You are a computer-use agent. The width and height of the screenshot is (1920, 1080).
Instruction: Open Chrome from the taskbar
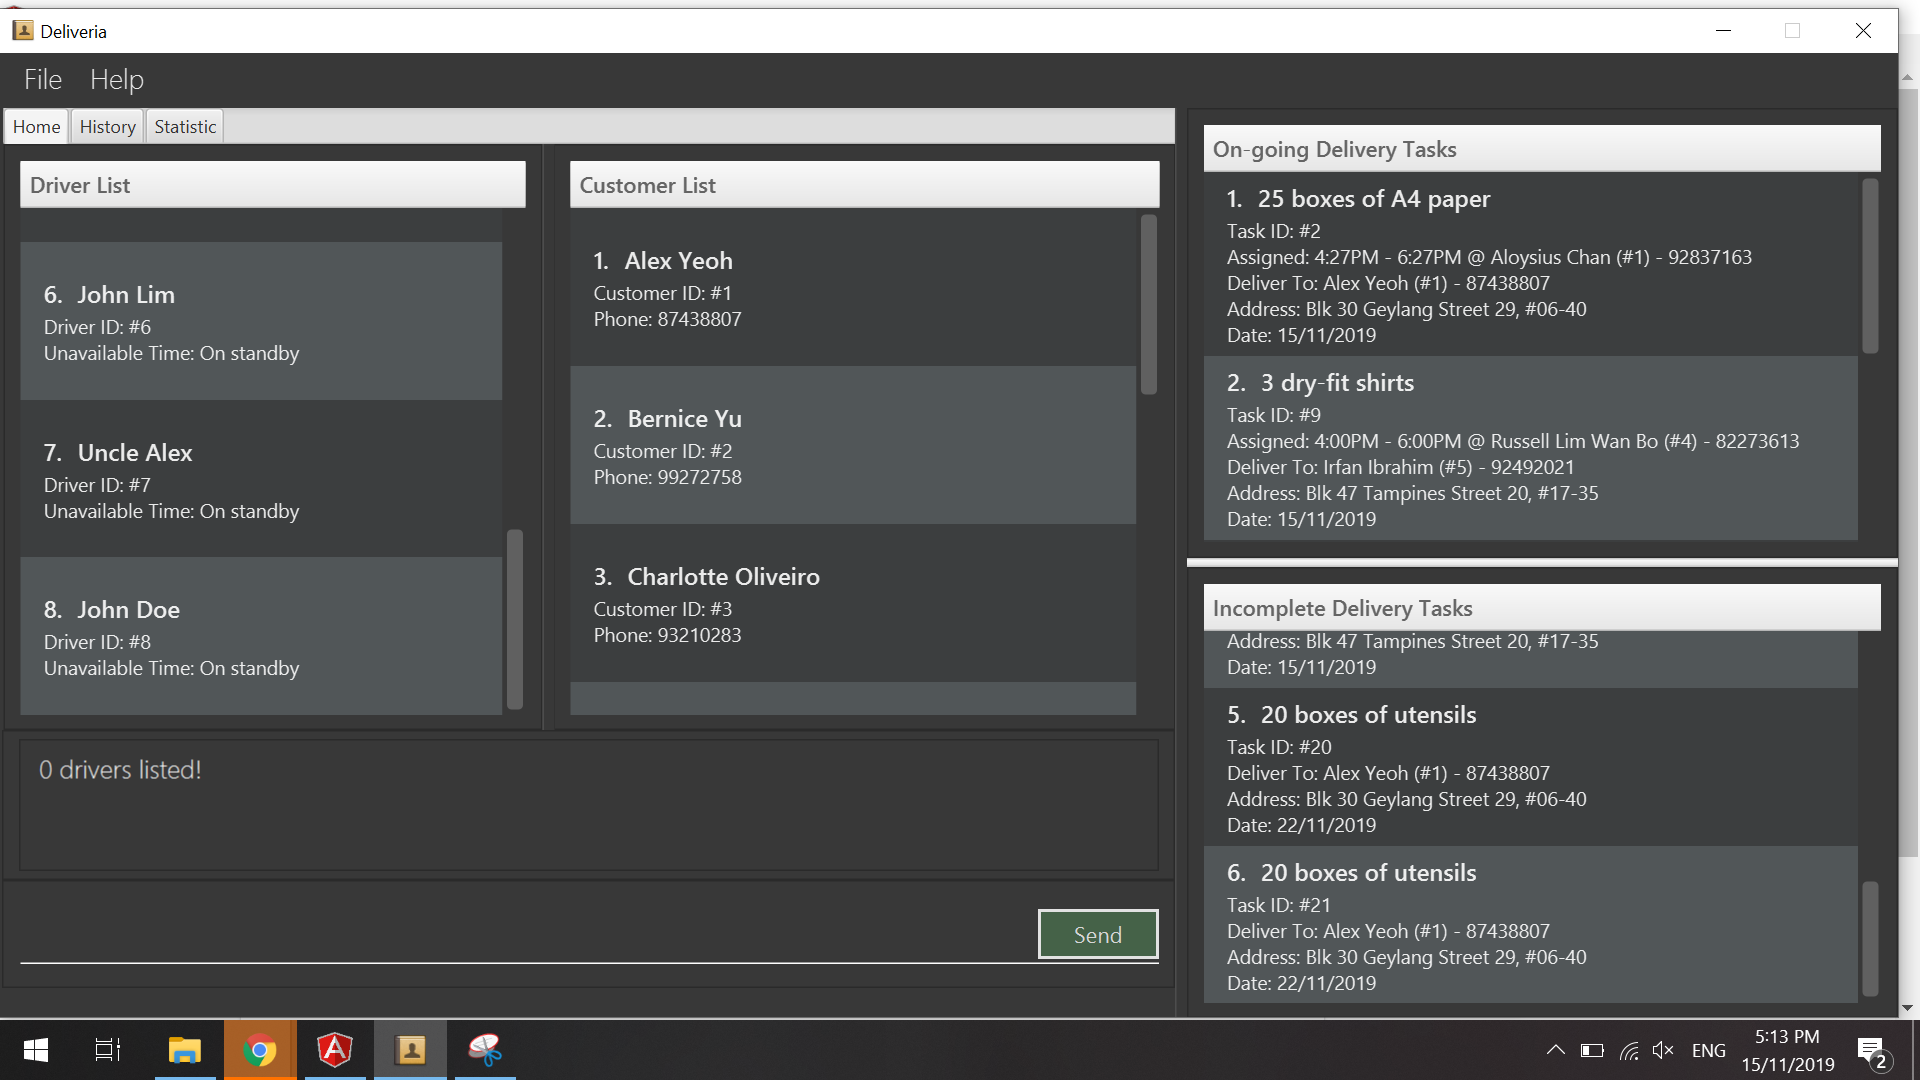coord(260,1050)
